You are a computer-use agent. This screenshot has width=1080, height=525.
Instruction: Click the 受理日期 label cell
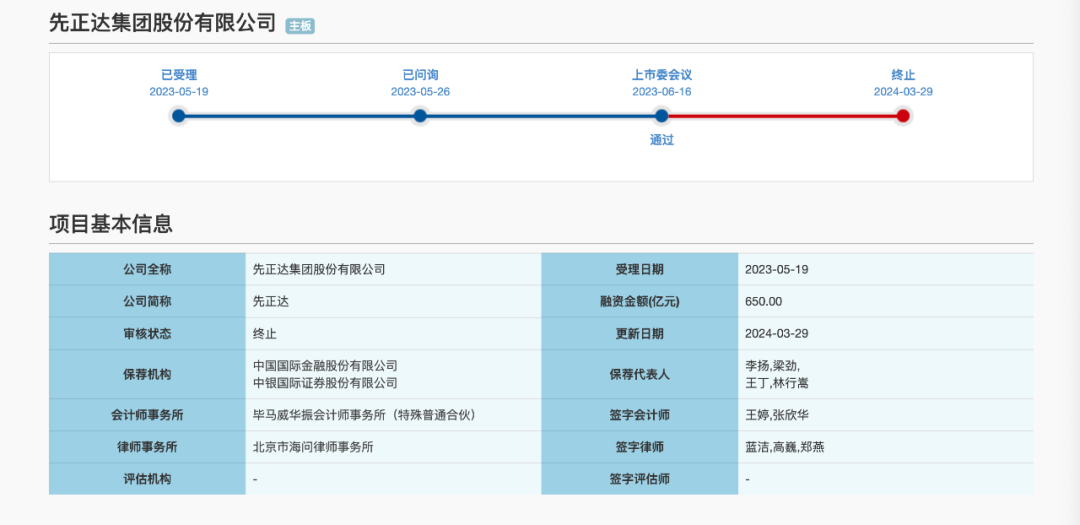(x=640, y=269)
